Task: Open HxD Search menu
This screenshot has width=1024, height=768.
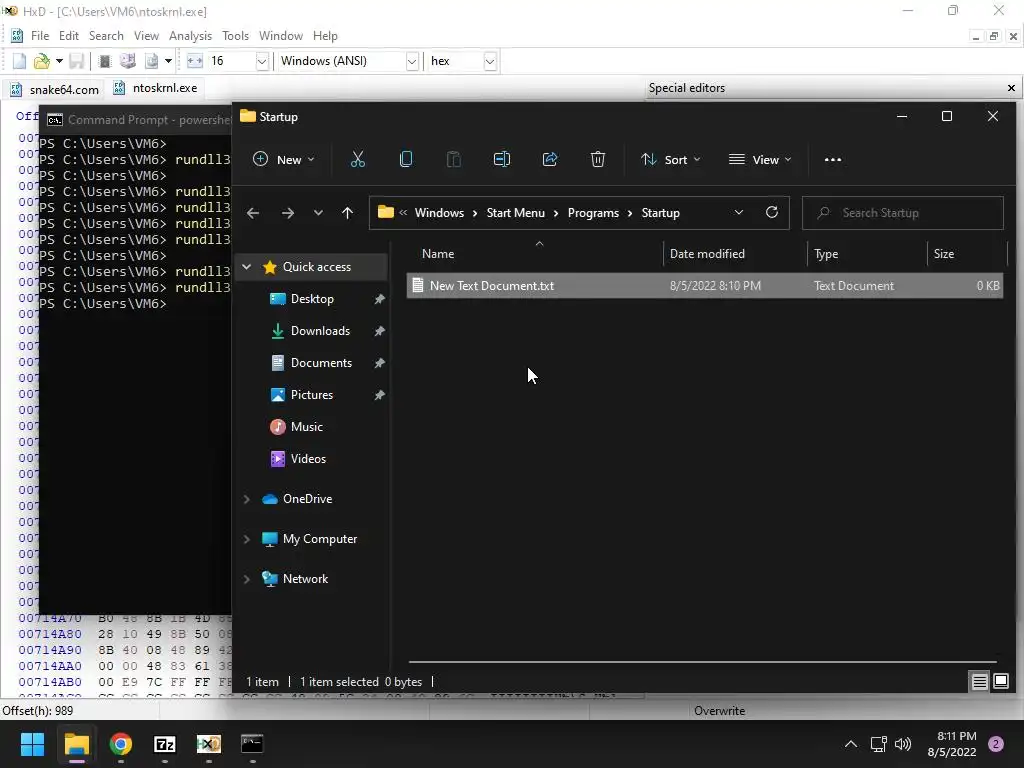Action: click(x=106, y=36)
